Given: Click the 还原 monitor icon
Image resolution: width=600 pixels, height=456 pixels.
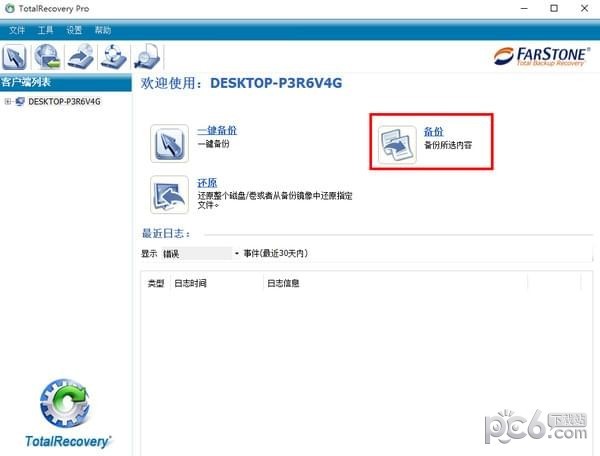Looking at the screenshot, I should (x=170, y=195).
